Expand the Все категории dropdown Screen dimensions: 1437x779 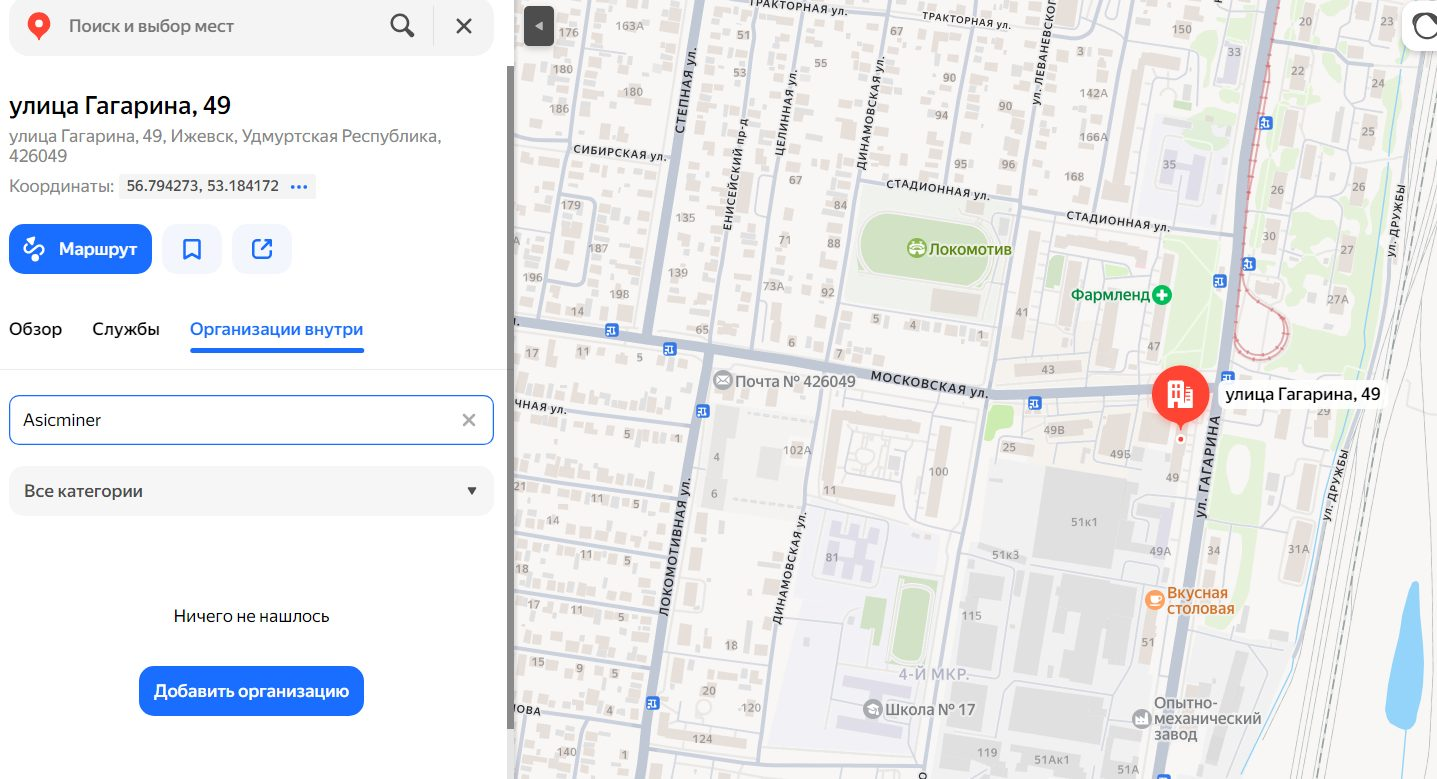point(251,491)
